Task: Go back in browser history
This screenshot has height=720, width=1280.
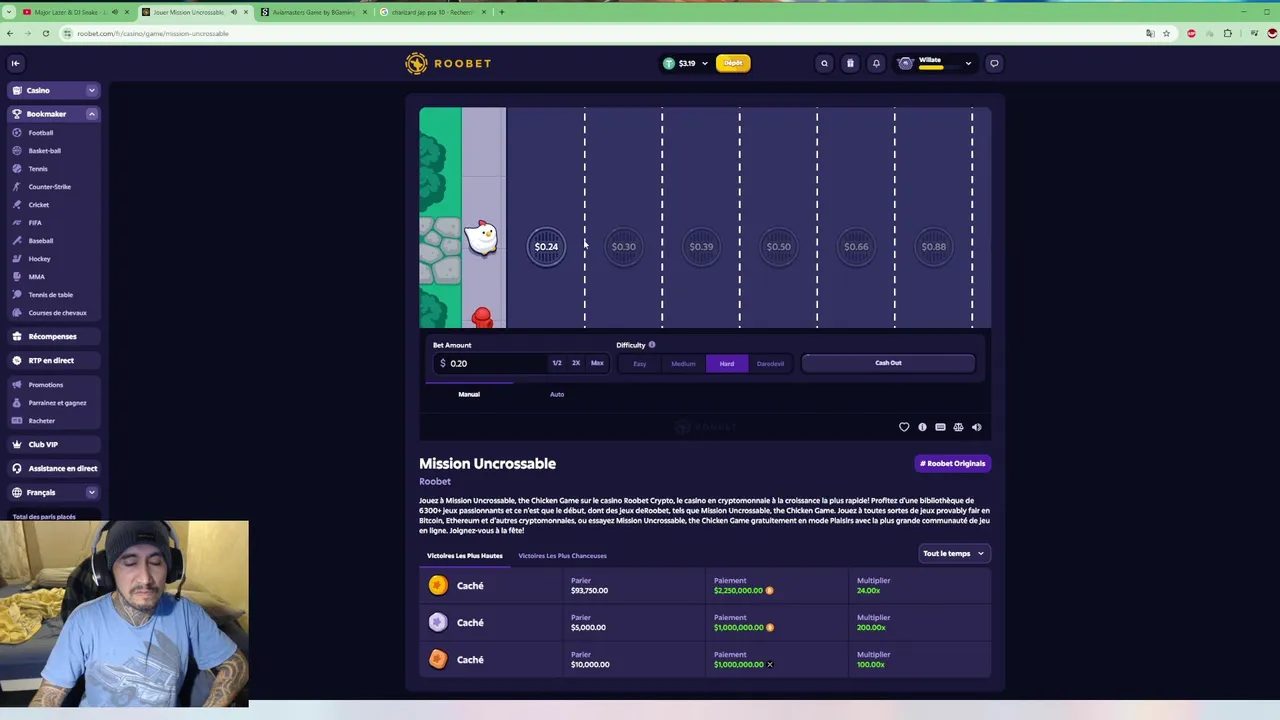Action: click(x=10, y=33)
